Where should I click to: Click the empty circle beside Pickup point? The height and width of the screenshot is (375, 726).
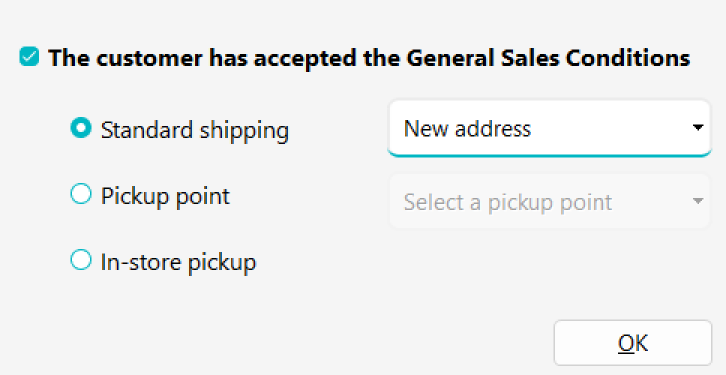[x=81, y=194]
